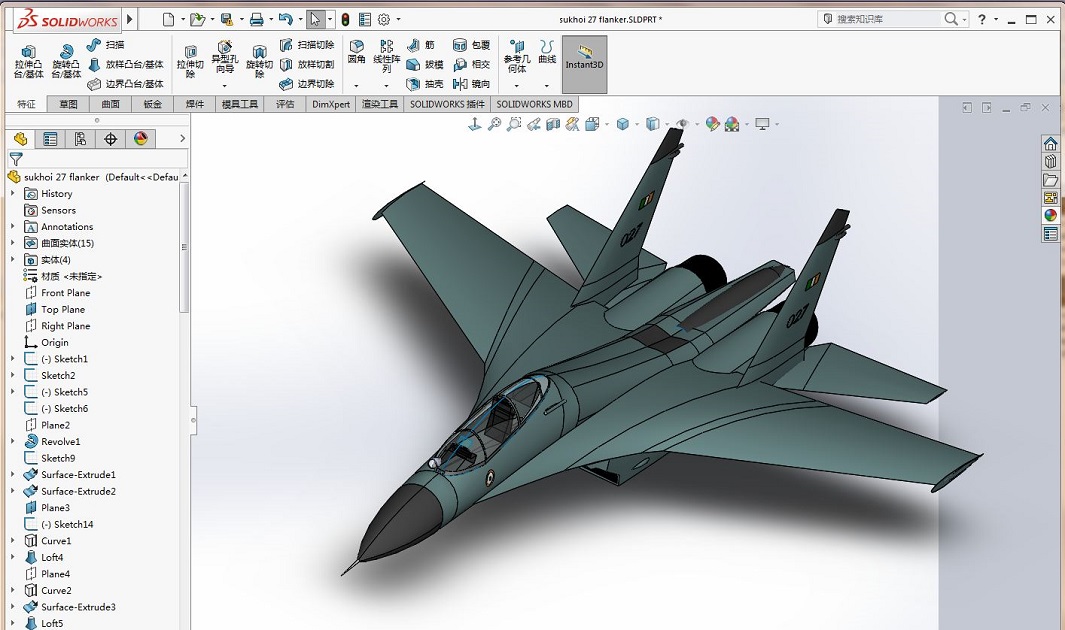Click the Revolved Cut (旋转切除) tool
The height and width of the screenshot is (630, 1065).
(259, 61)
